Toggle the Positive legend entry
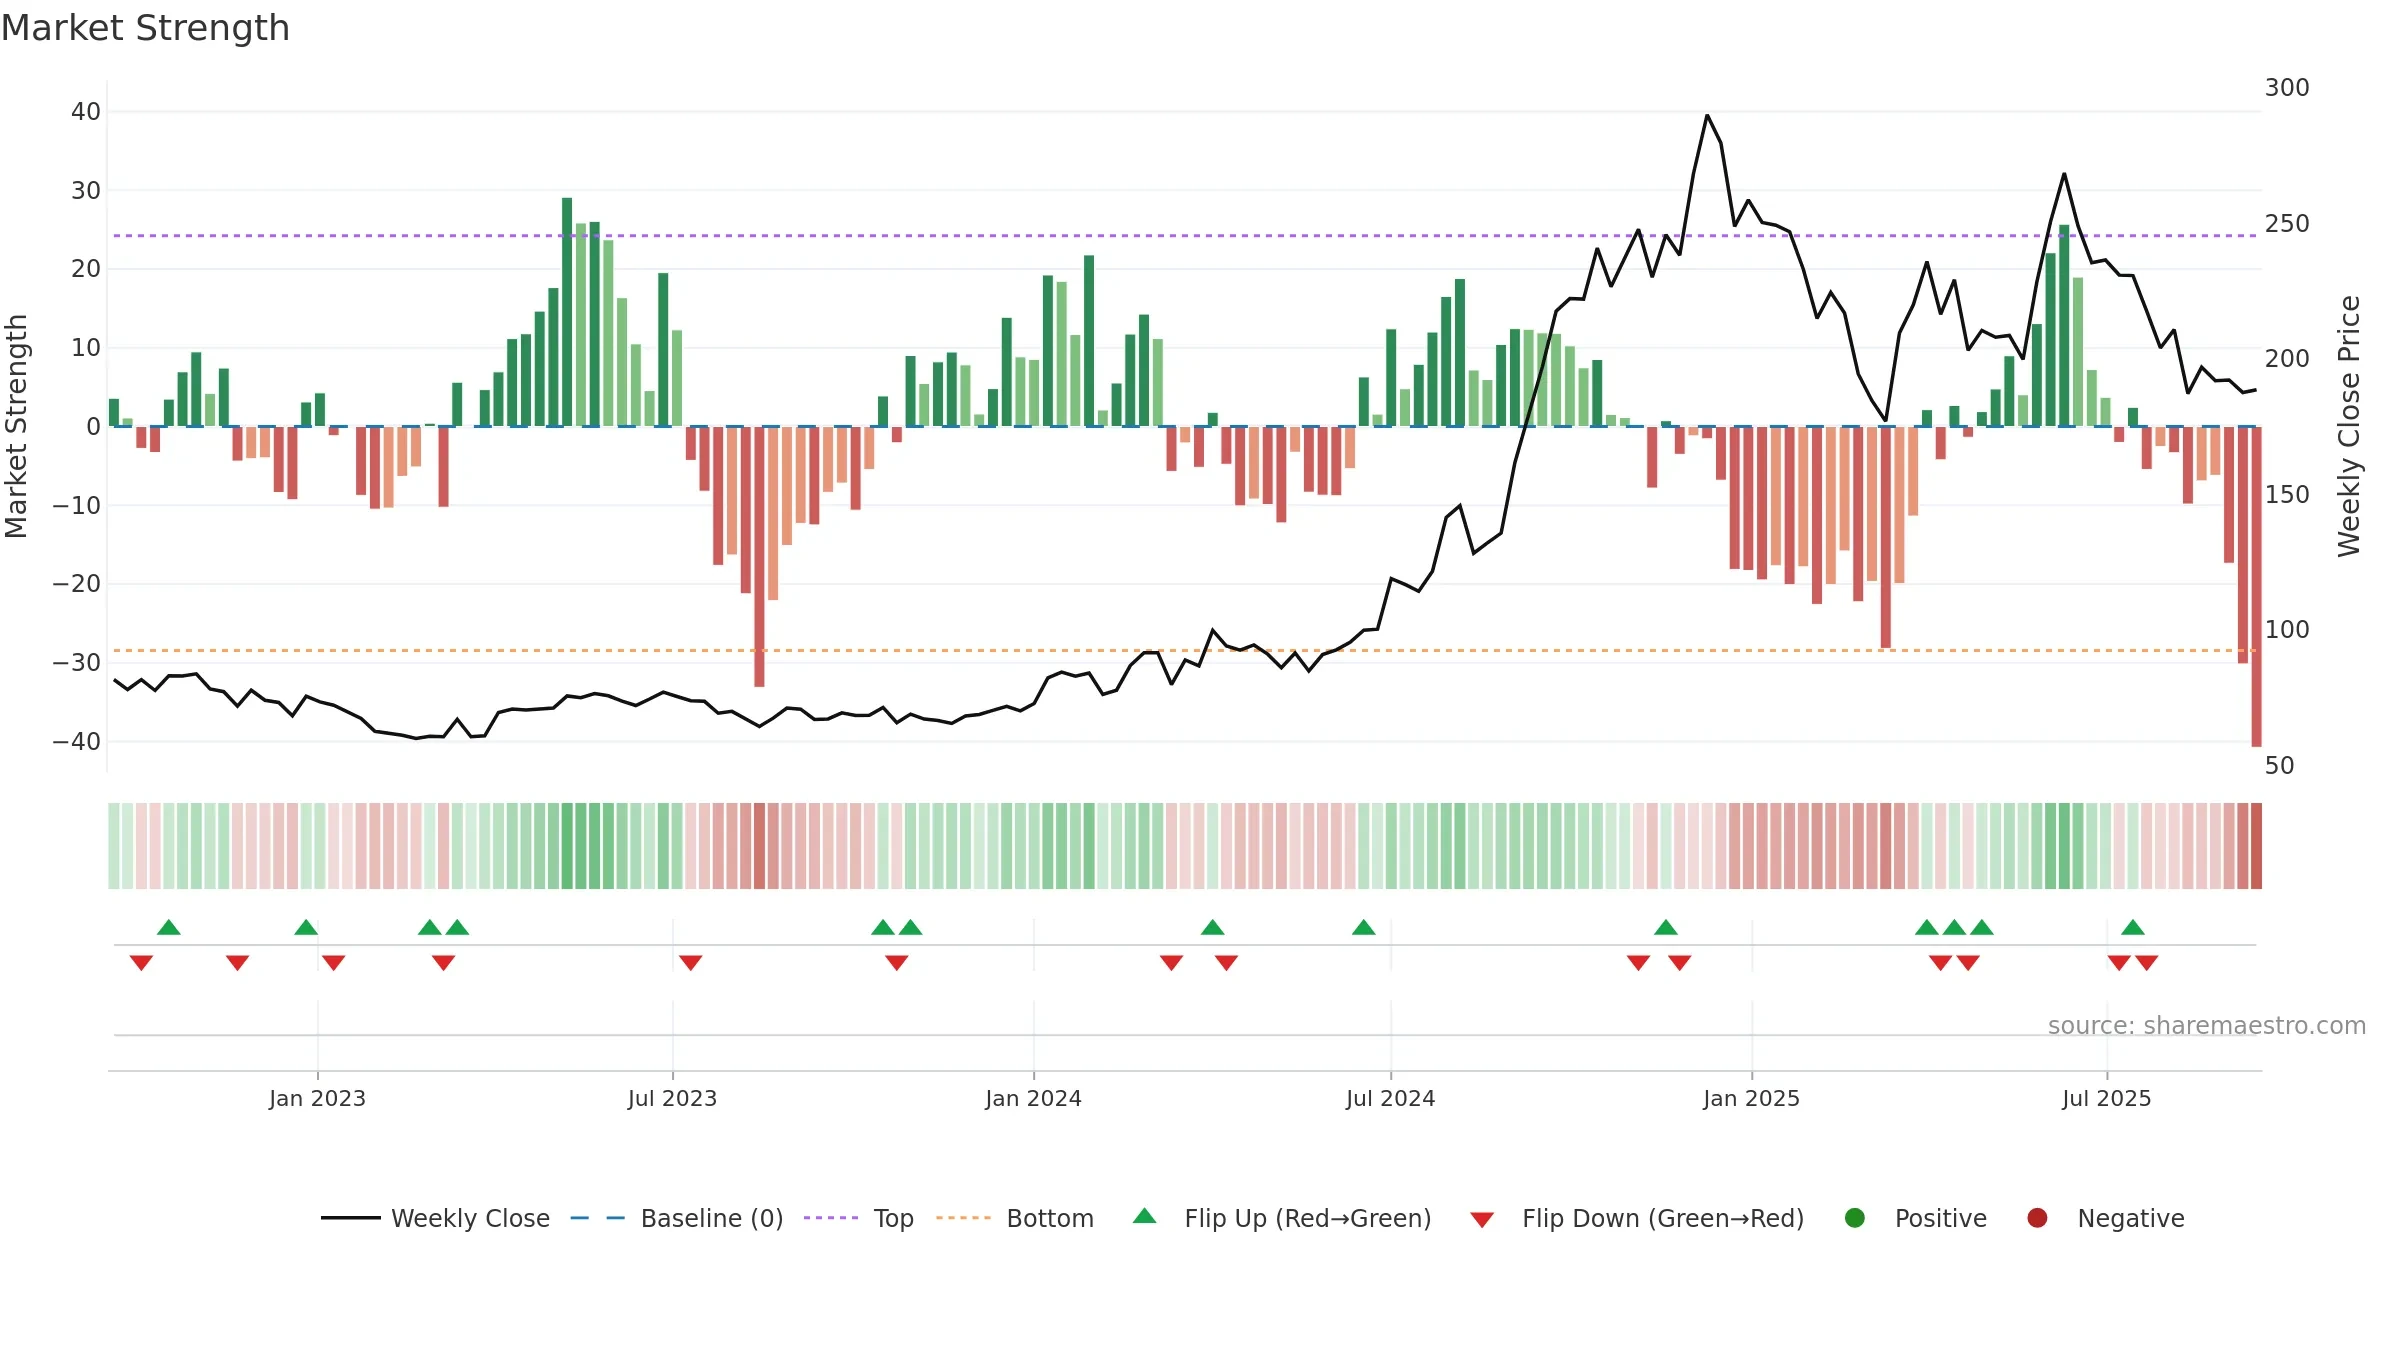The width and height of the screenshot is (2400, 1350). click(1915, 1218)
